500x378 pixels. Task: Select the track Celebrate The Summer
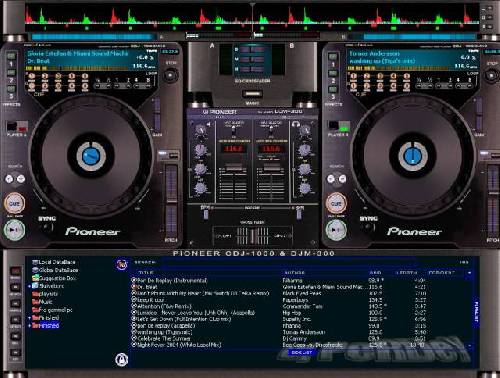(164, 338)
